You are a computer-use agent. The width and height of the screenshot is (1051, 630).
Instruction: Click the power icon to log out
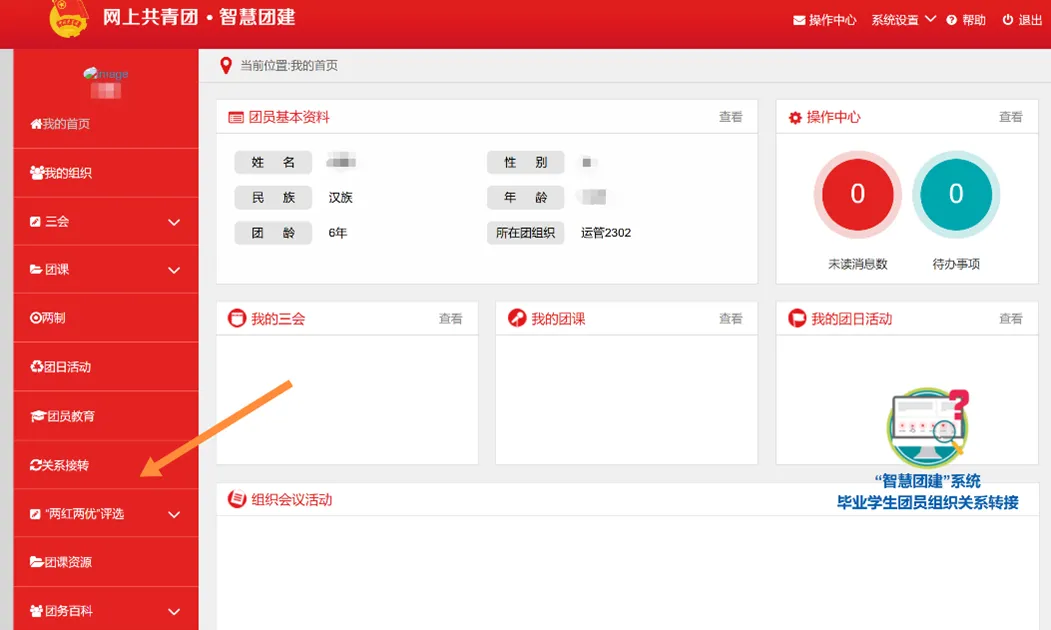click(1008, 20)
